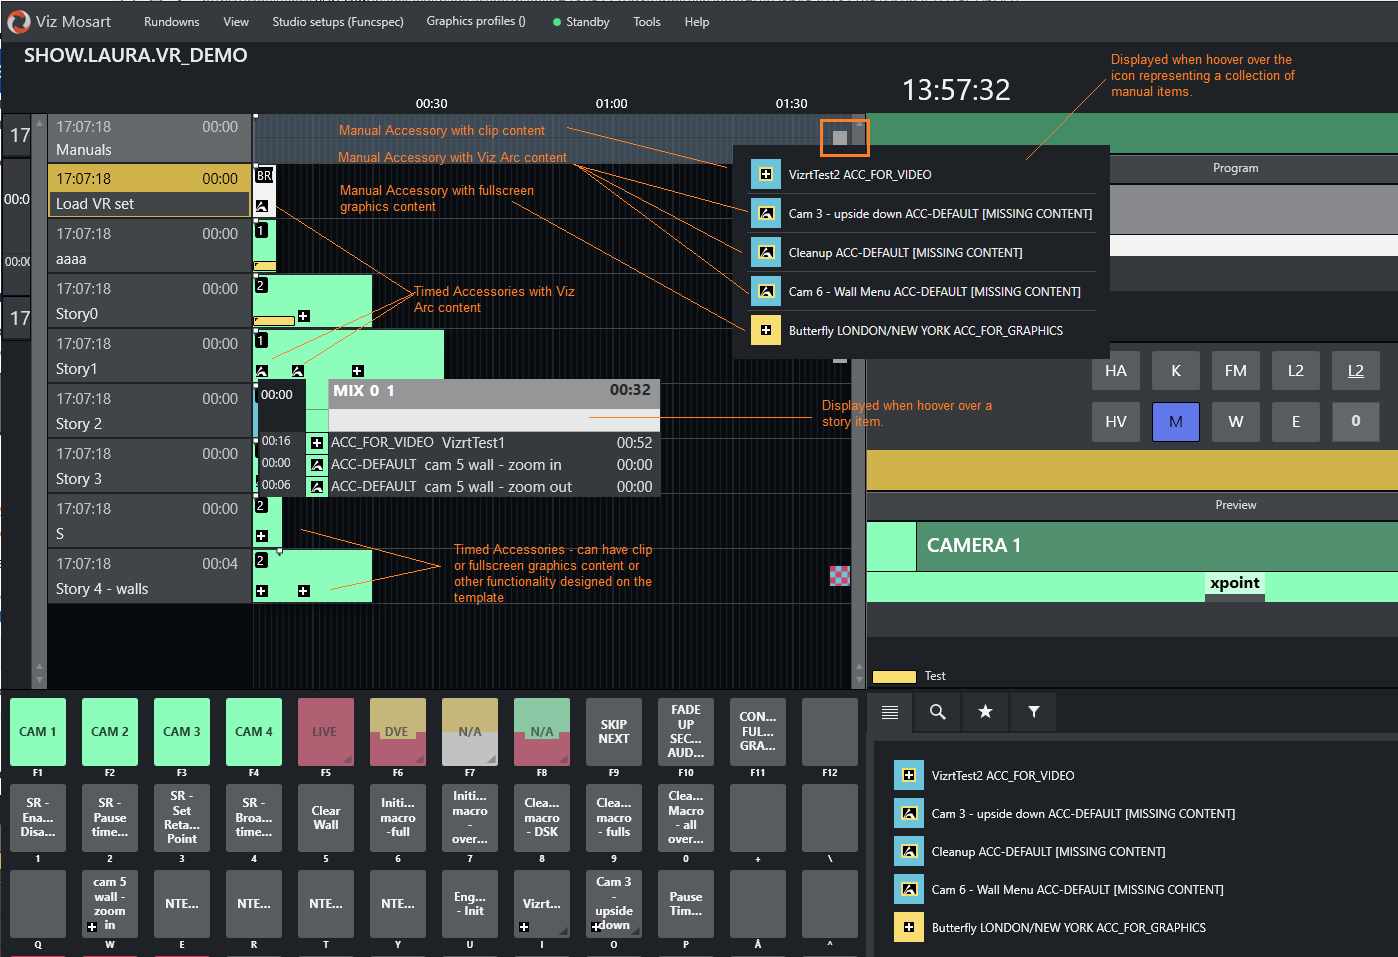Click checkered red icon at Story 4 walls row
This screenshot has height=957, width=1398.
[x=840, y=575]
